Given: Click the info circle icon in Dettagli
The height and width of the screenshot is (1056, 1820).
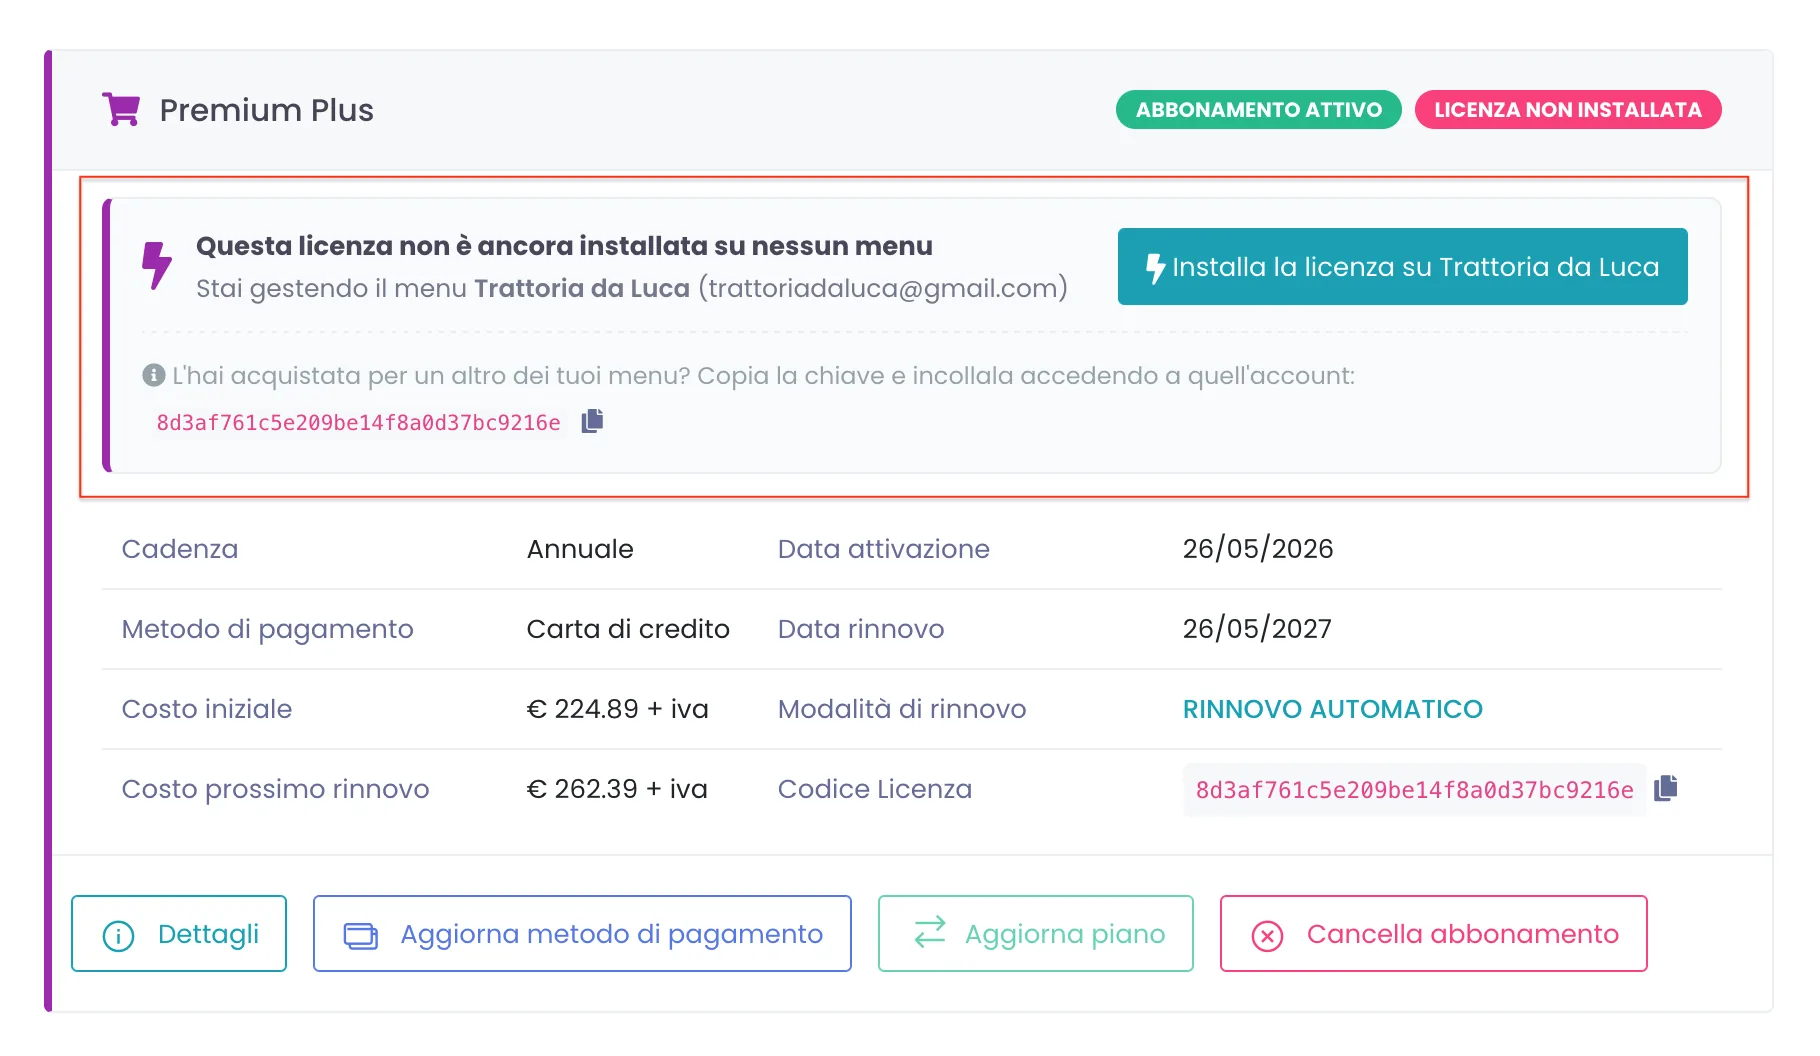Looking at the screenshot, I should click(118, 936).
